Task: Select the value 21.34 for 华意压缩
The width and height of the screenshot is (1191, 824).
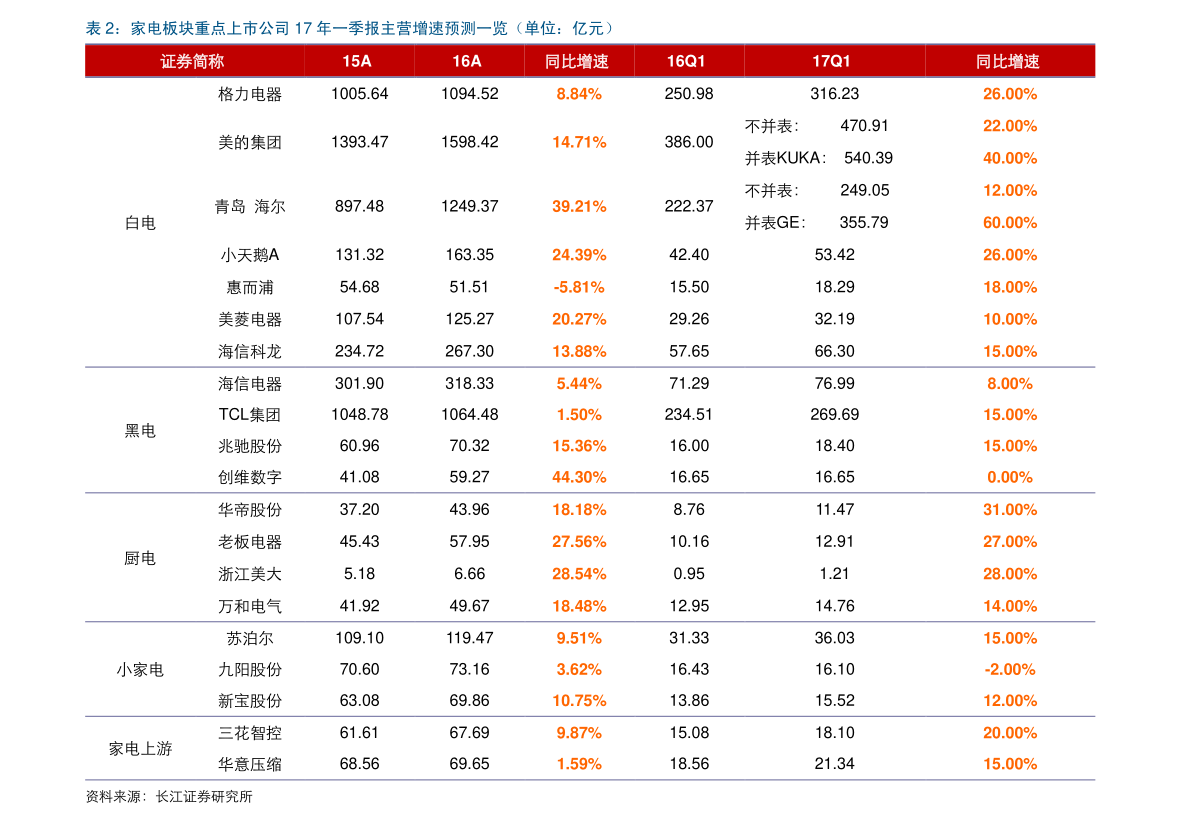Action: point(835,764)
